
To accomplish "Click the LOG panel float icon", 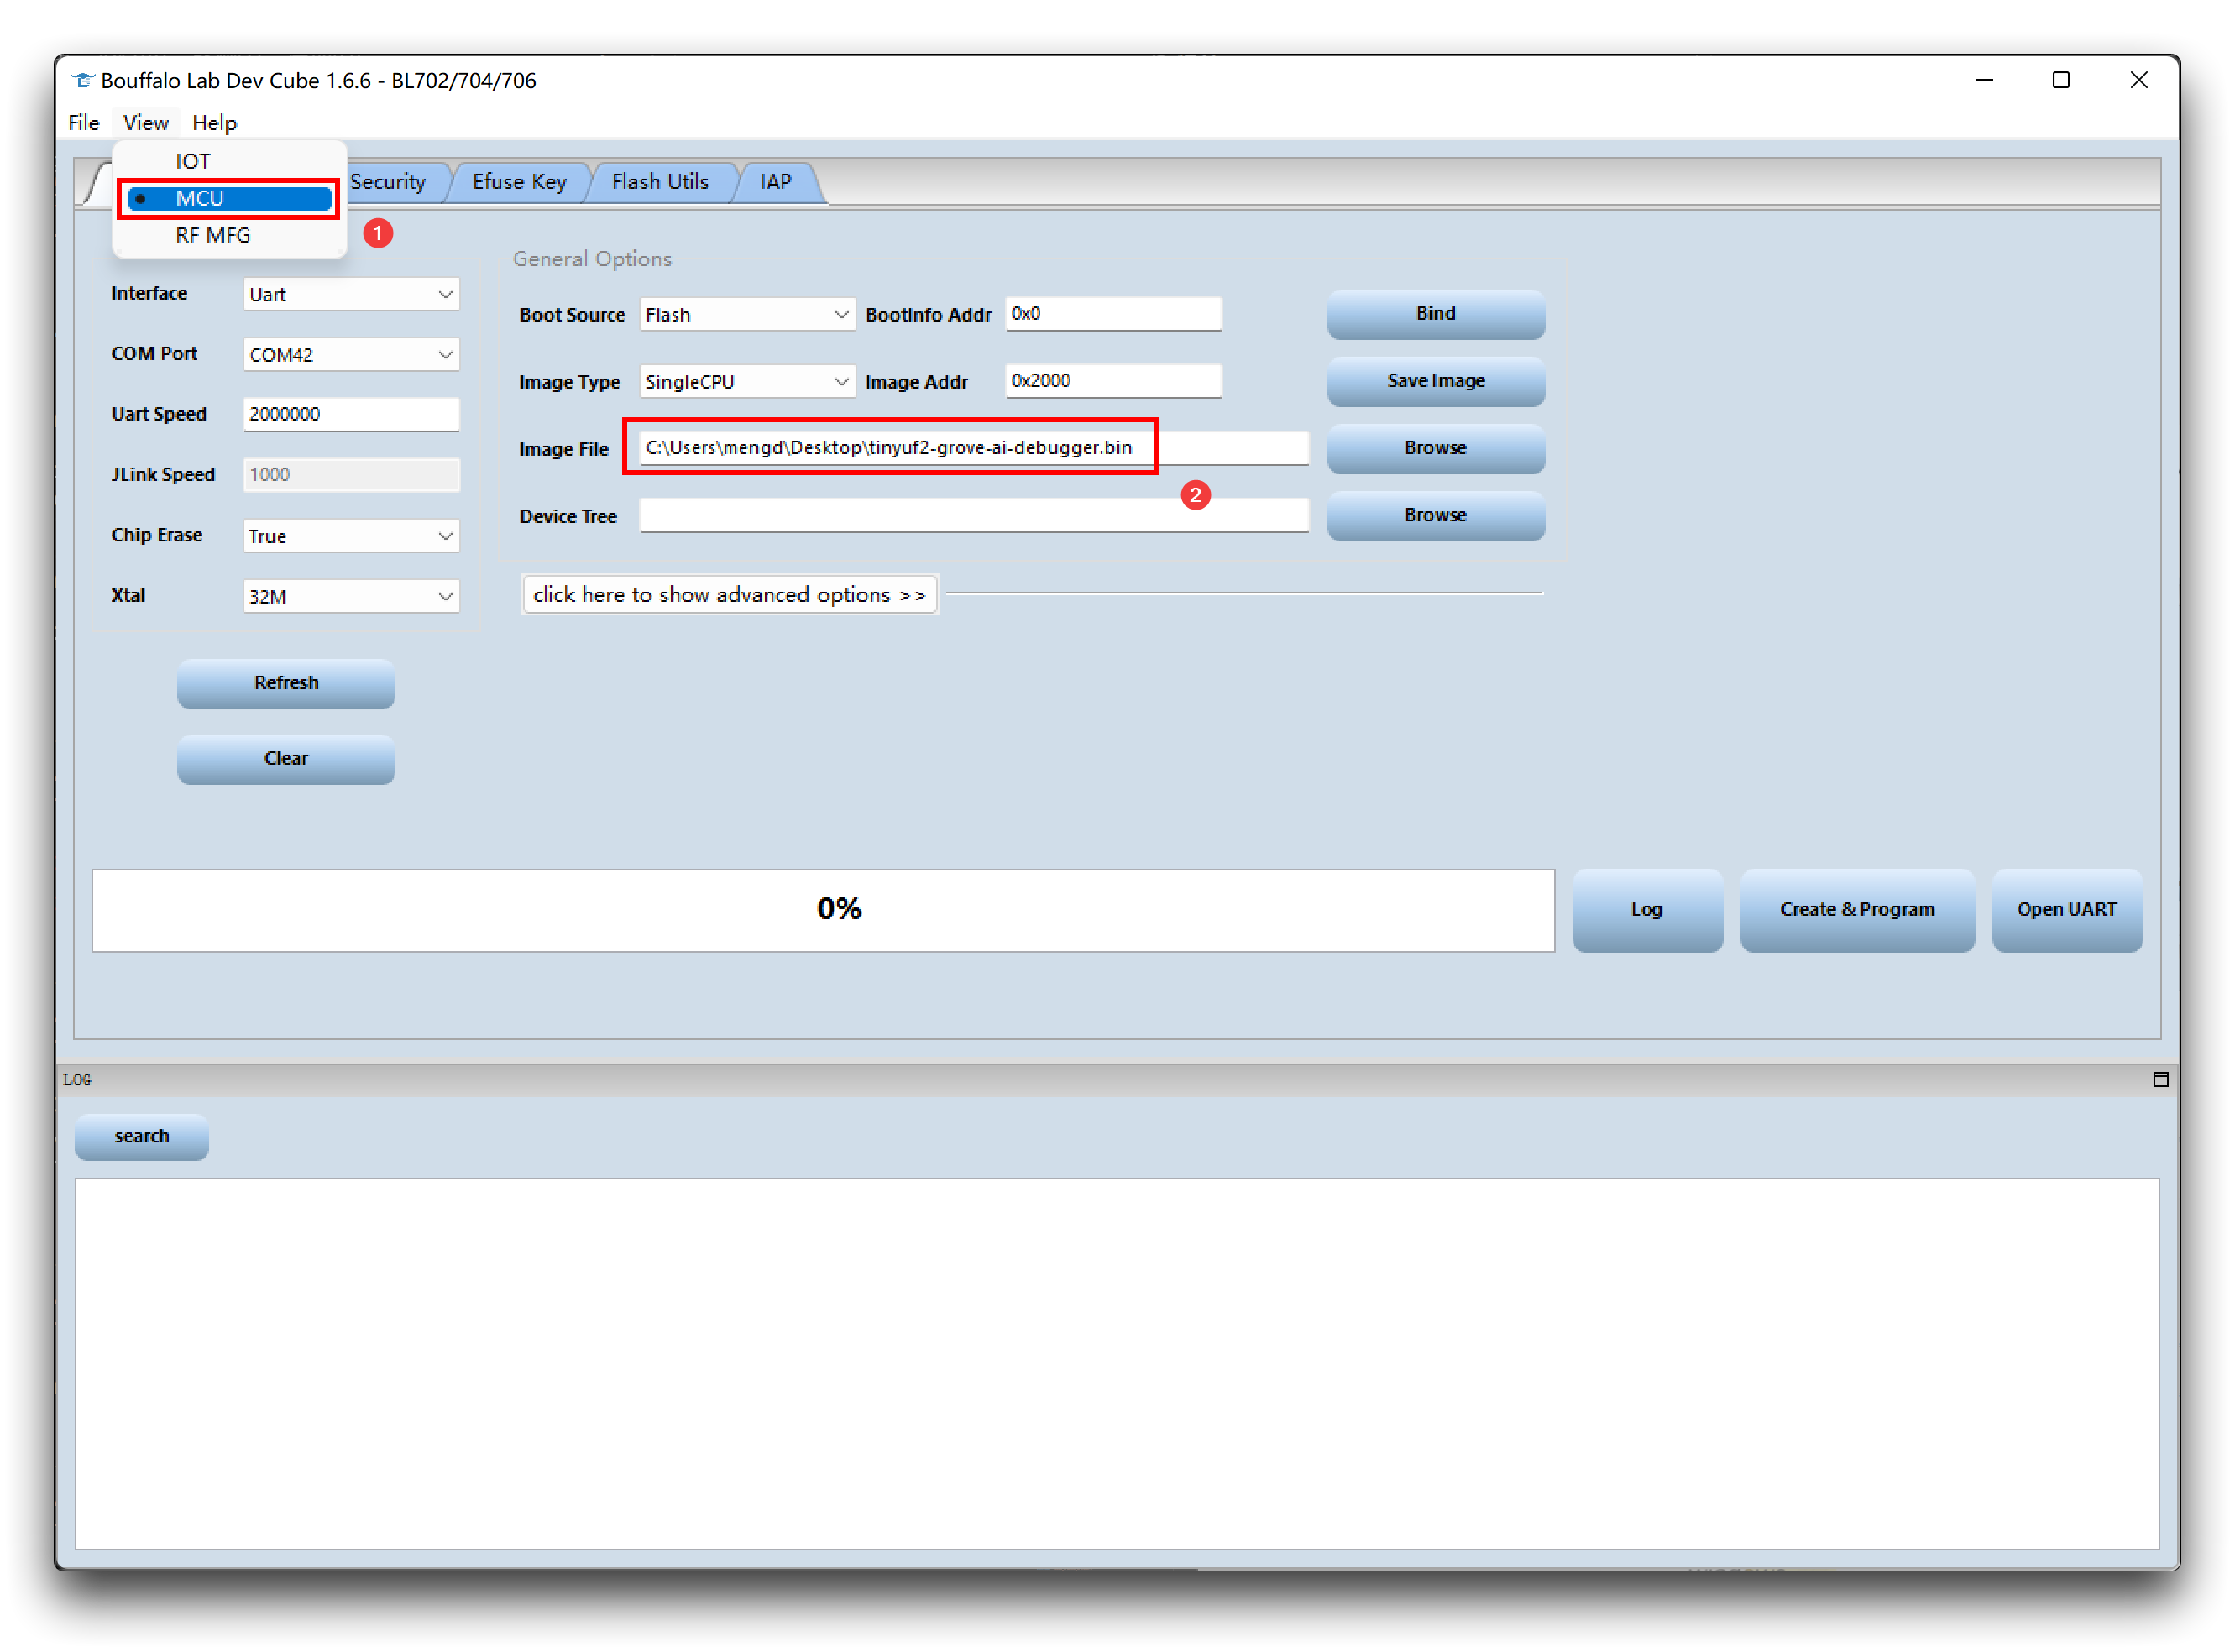I will [x=2160, y=1079].
